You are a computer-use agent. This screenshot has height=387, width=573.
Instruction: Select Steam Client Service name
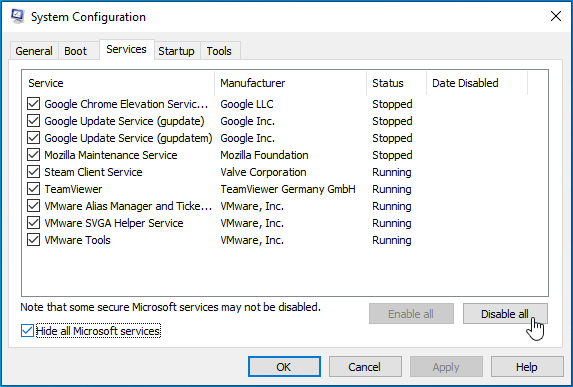pos(93,172)
